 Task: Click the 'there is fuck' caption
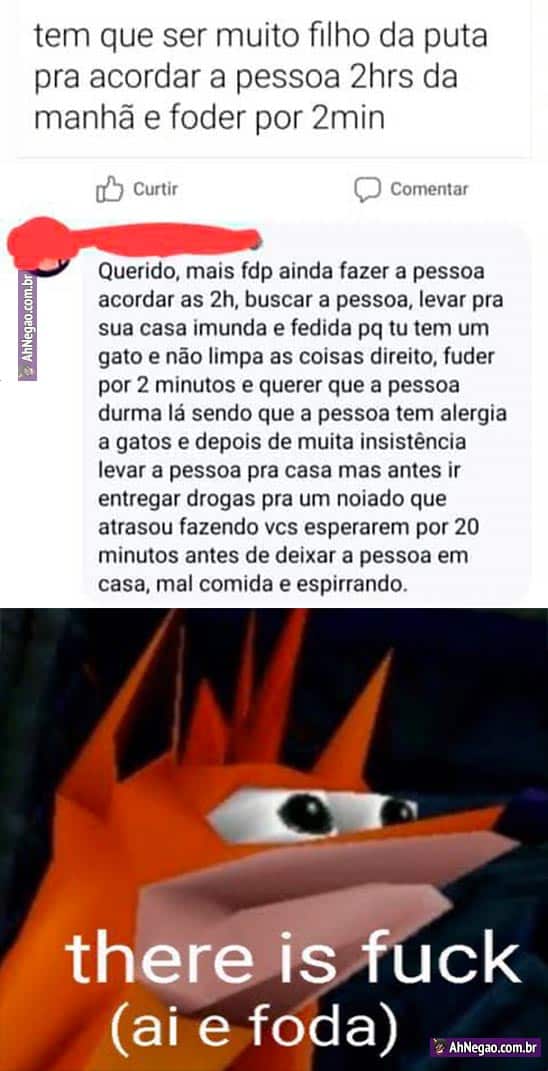294,960
